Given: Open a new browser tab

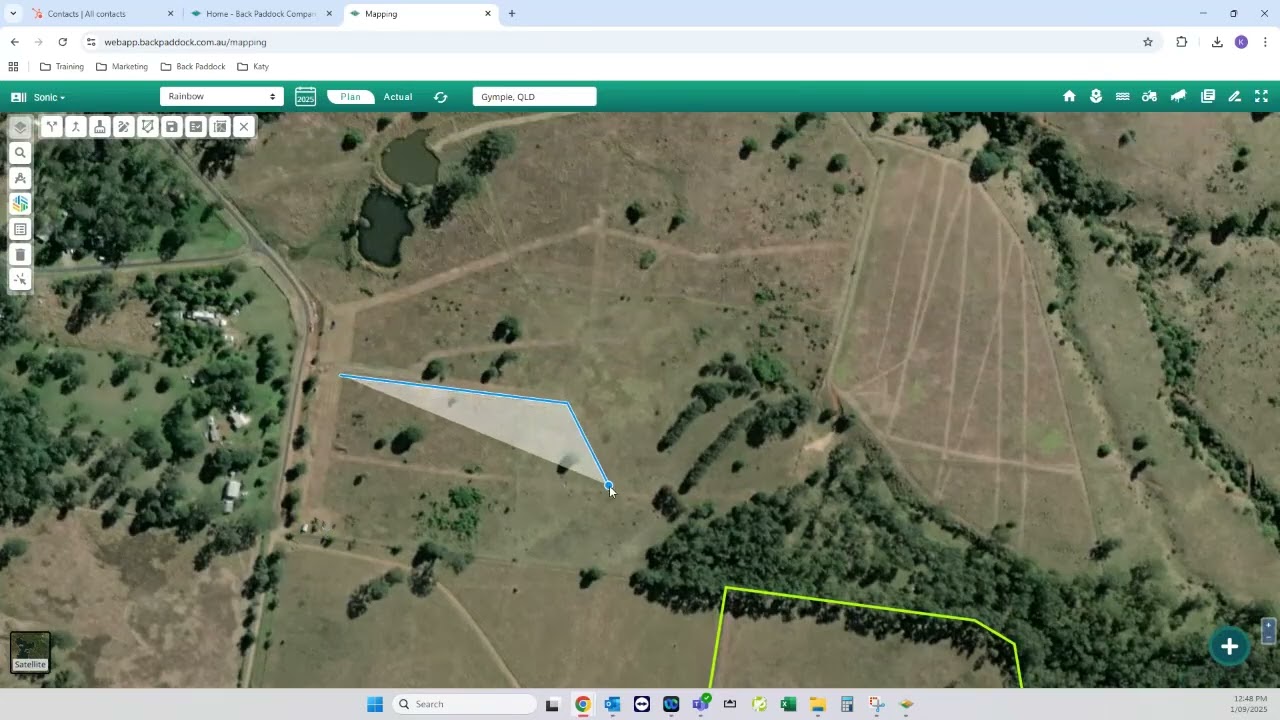Looking at the screenshot, I should [x=512, y=14].
